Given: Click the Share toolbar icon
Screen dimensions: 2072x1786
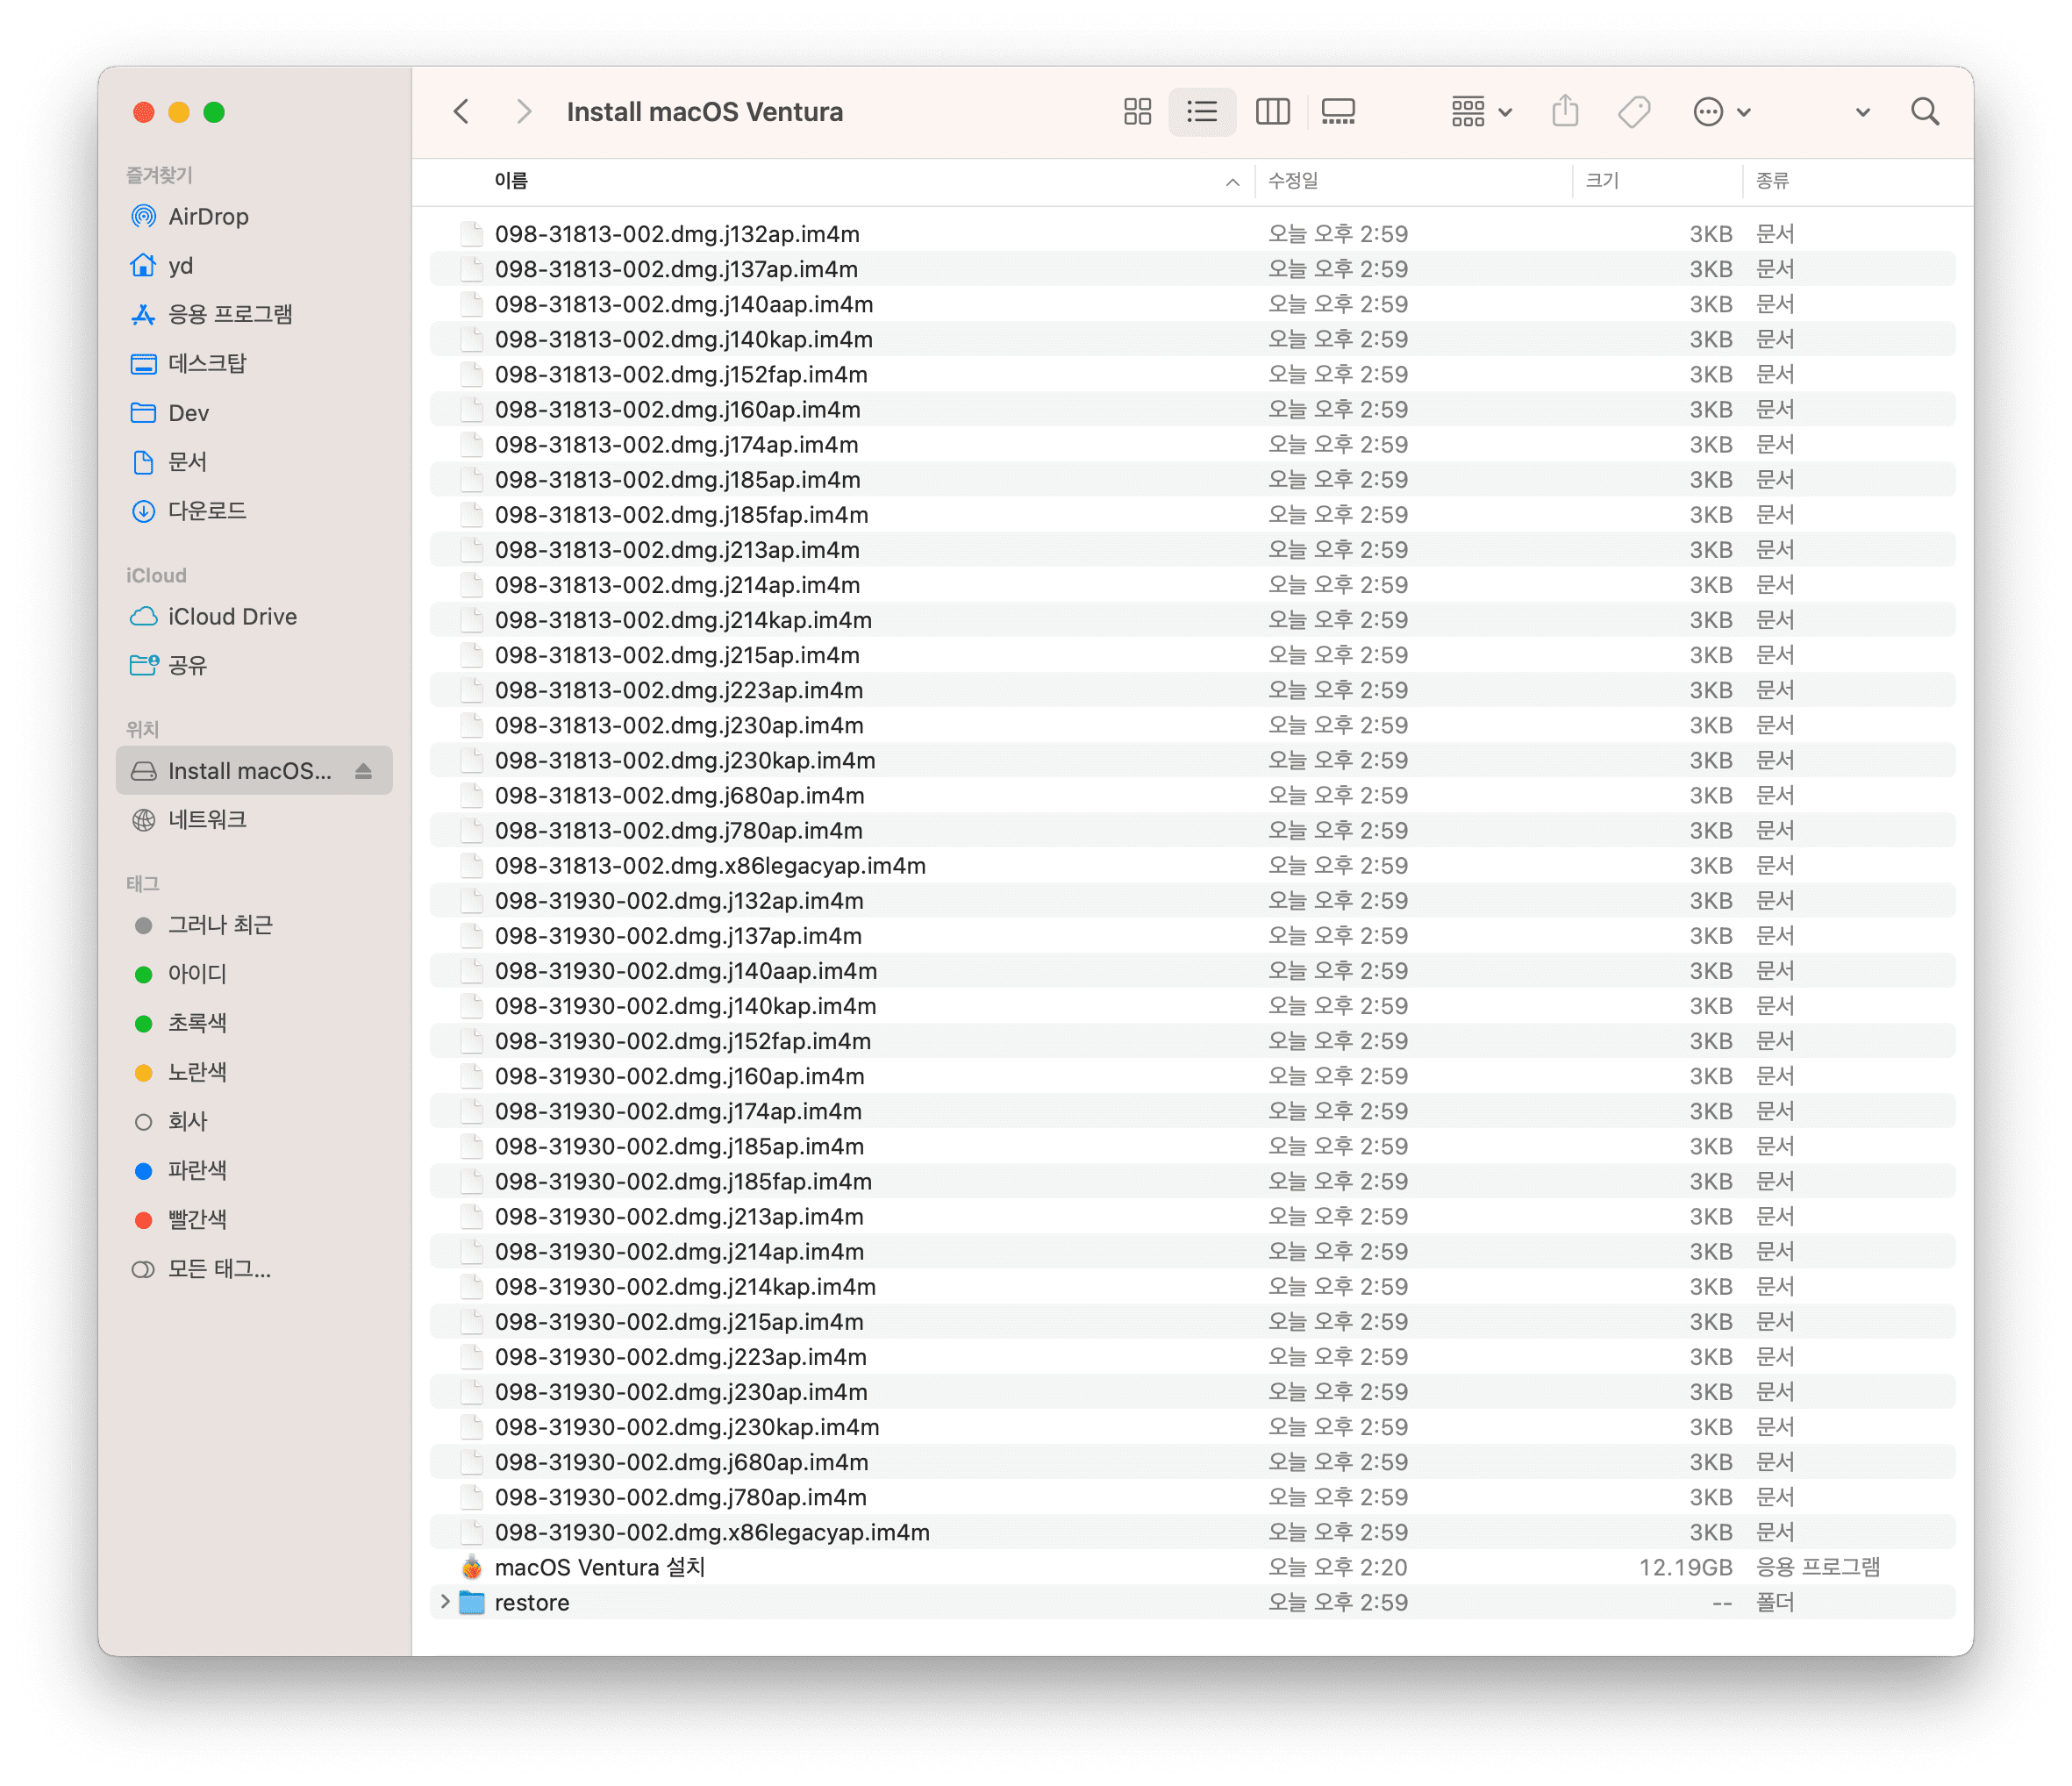Looking at the screenshot, I should (x=1565, y=111).
